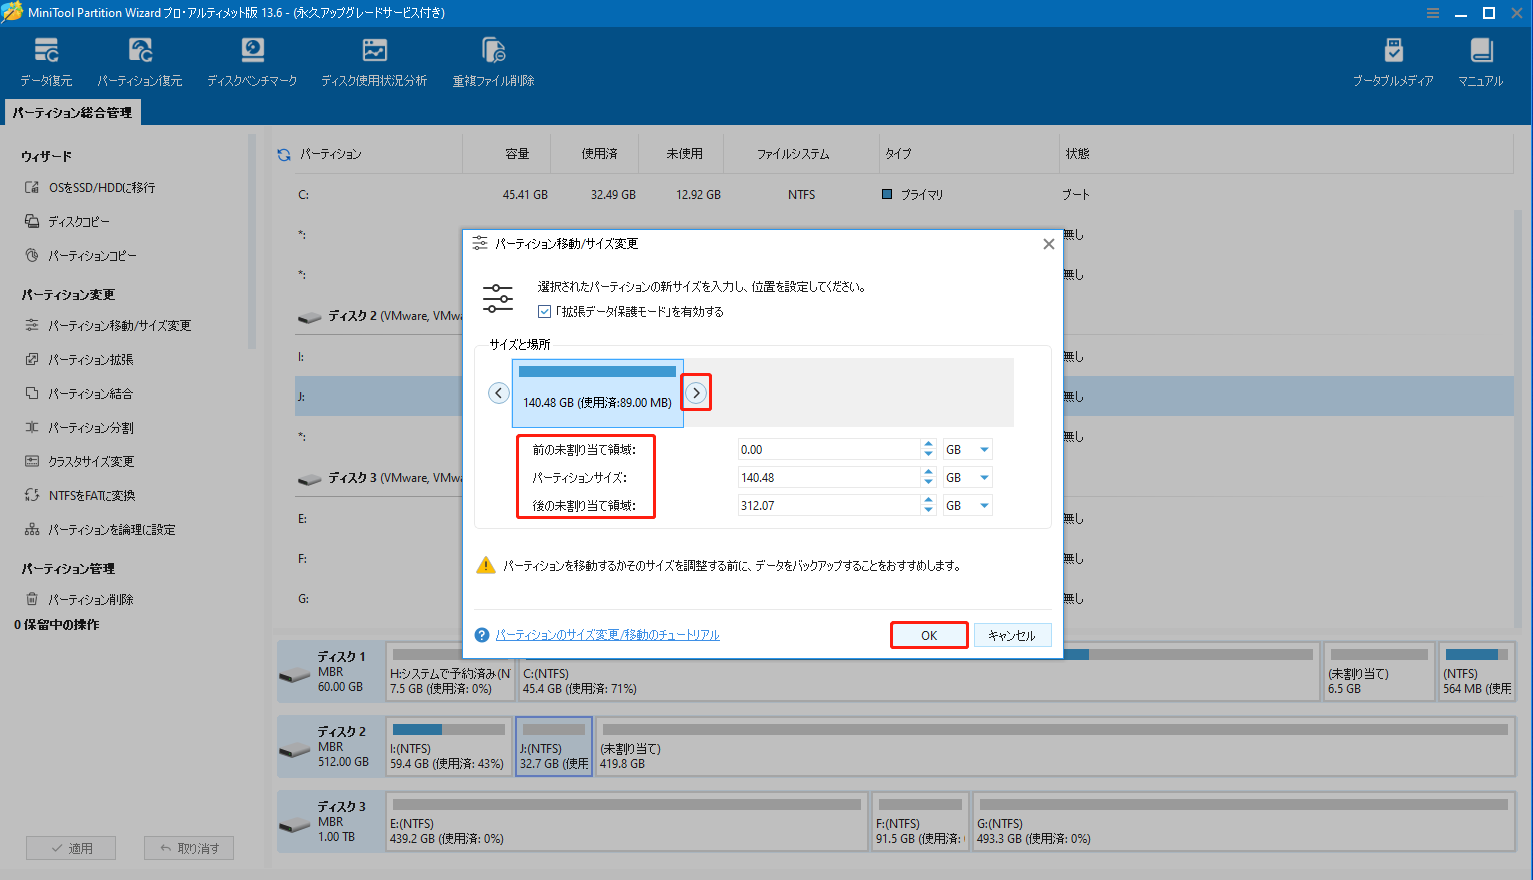Image resolution: width=1533 pixels, height=880 pixels.
Task: Click the 後の未割り当て領域 value field
Action: [828, 506]
